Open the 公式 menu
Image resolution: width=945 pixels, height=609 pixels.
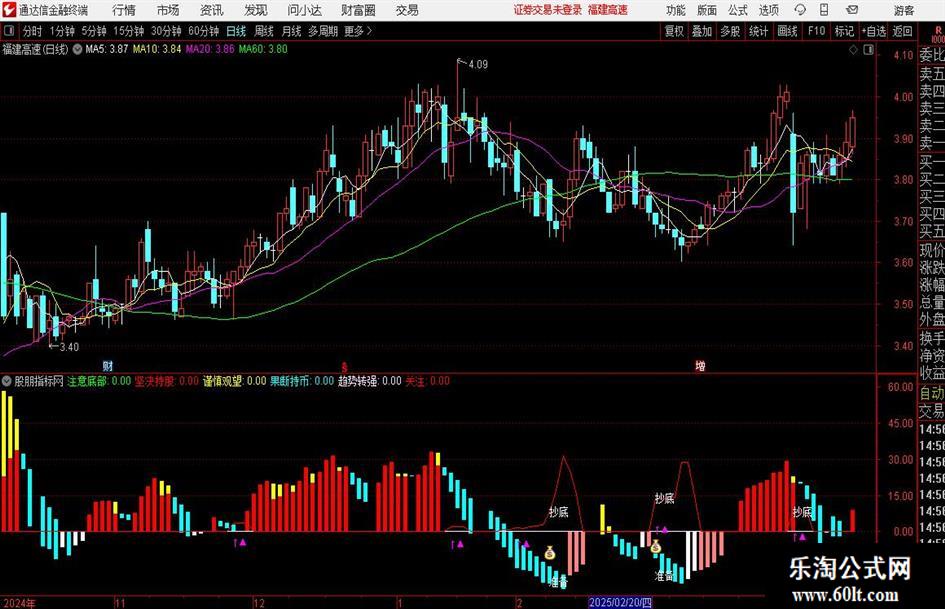coord(737,10)
